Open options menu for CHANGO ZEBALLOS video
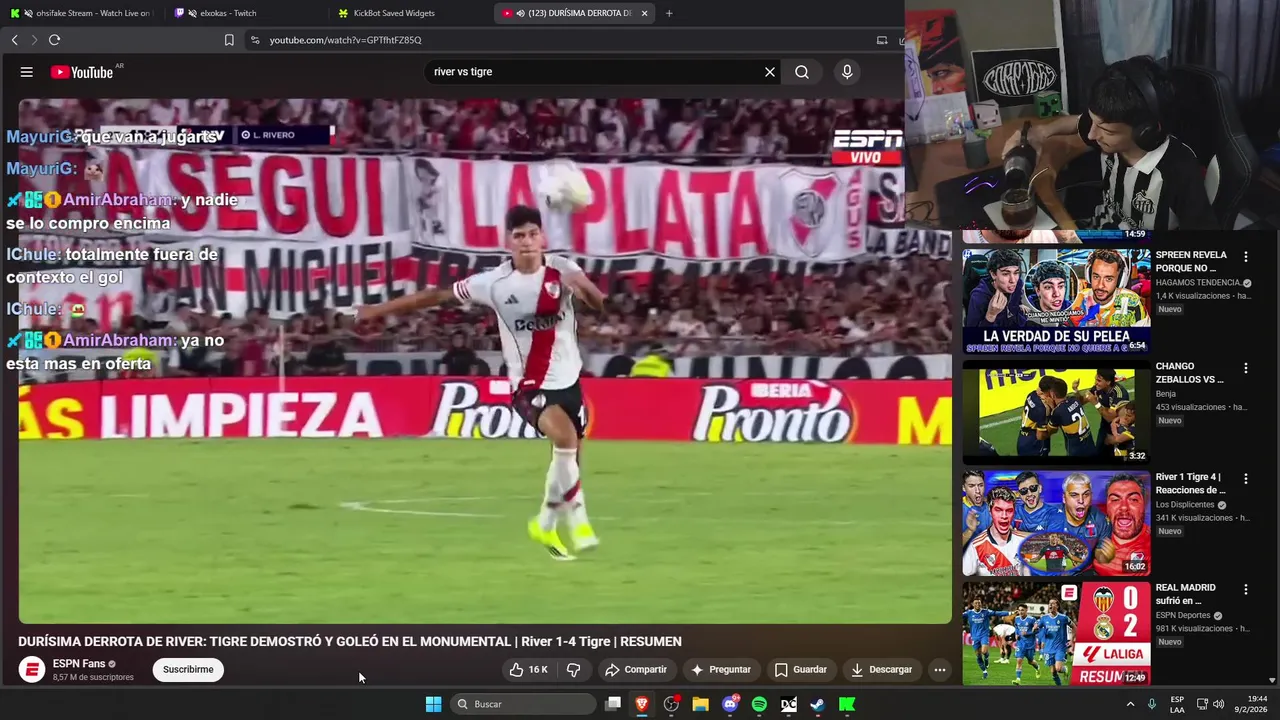 click(x=1246, y=368)
